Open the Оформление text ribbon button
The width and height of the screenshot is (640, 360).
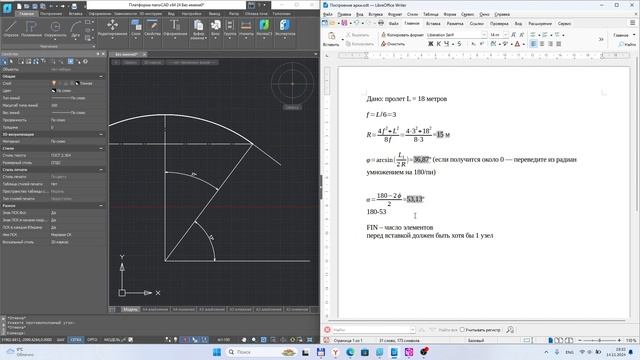click(x=175, y=29)
